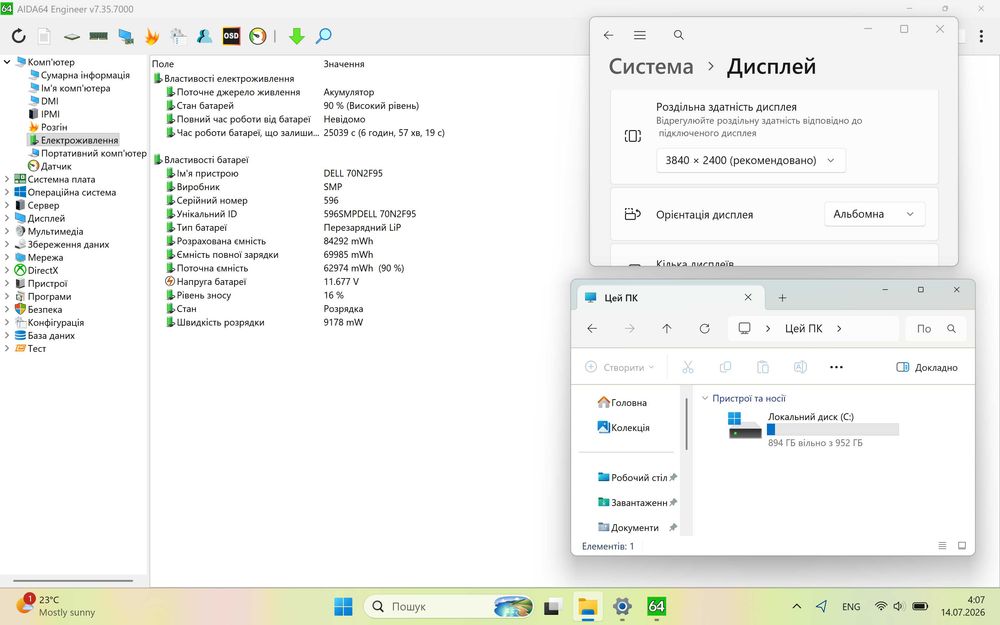Click the search magnifier in Settings window
This screenshot has width=1000, height=625.
tap(679, 35)
